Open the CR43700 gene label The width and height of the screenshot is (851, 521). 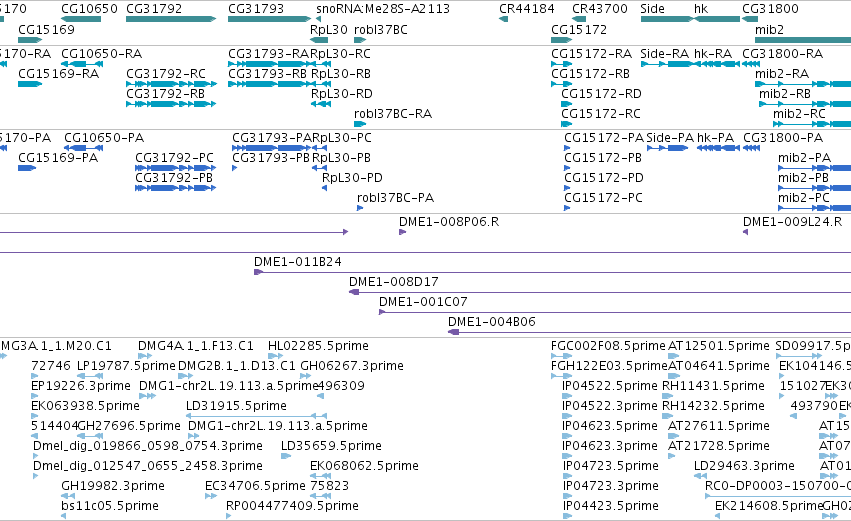click(x=600, y=9)
